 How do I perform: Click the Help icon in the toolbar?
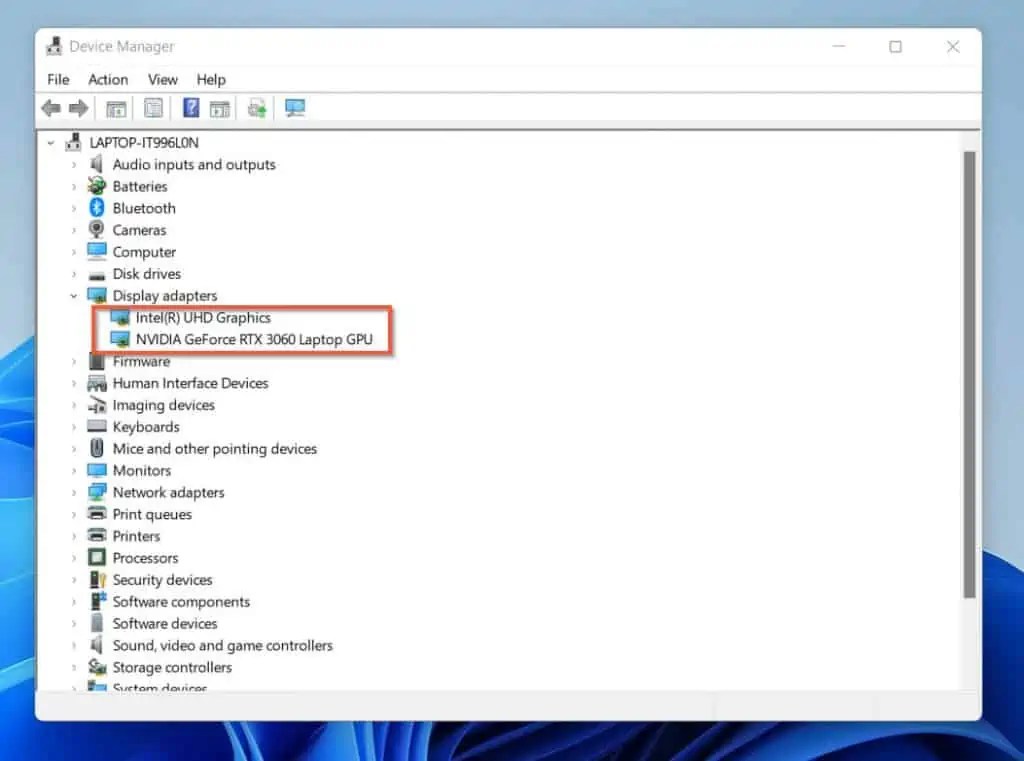pyautogui.click(x=190, y=107)
